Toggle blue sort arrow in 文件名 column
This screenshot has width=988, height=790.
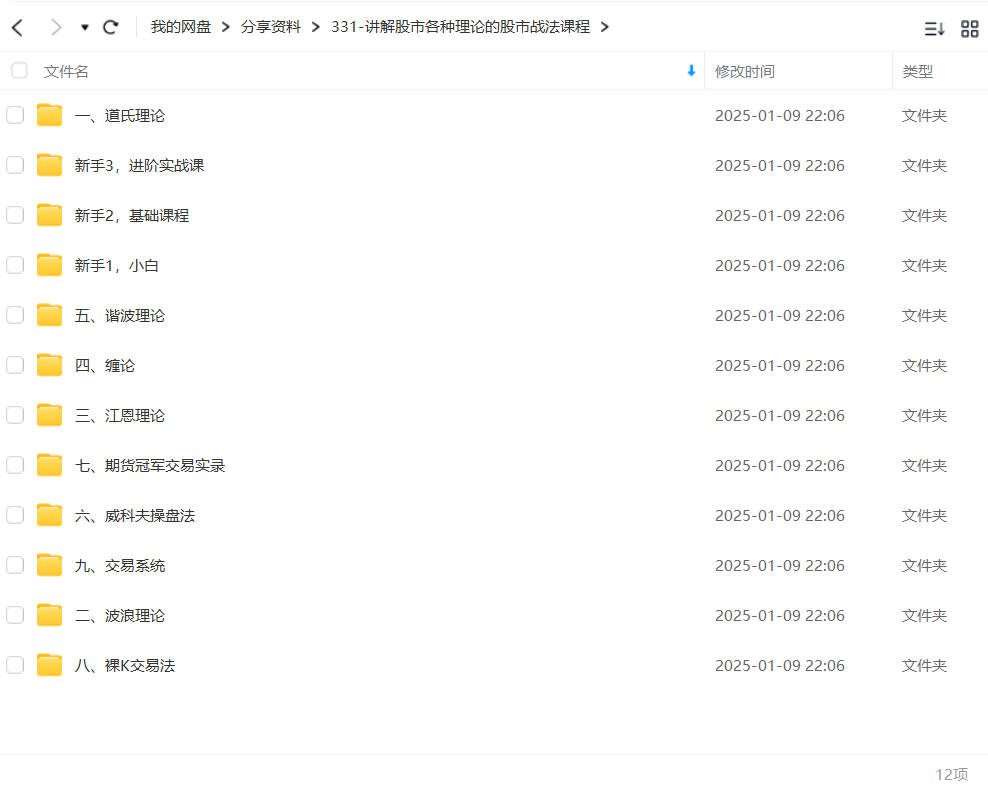tap(691, 71)
